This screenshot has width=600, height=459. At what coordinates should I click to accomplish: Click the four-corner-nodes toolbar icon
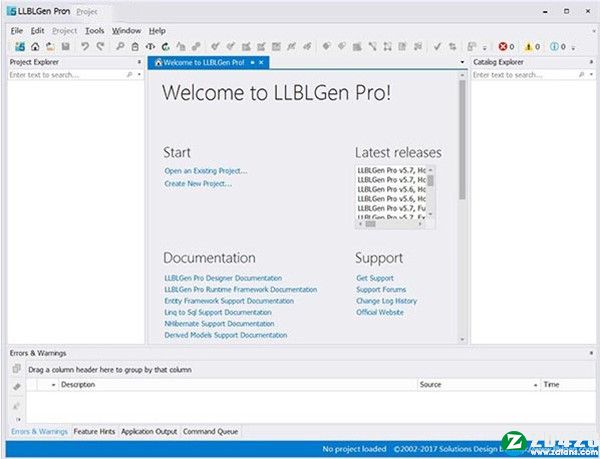coord(388,47)
